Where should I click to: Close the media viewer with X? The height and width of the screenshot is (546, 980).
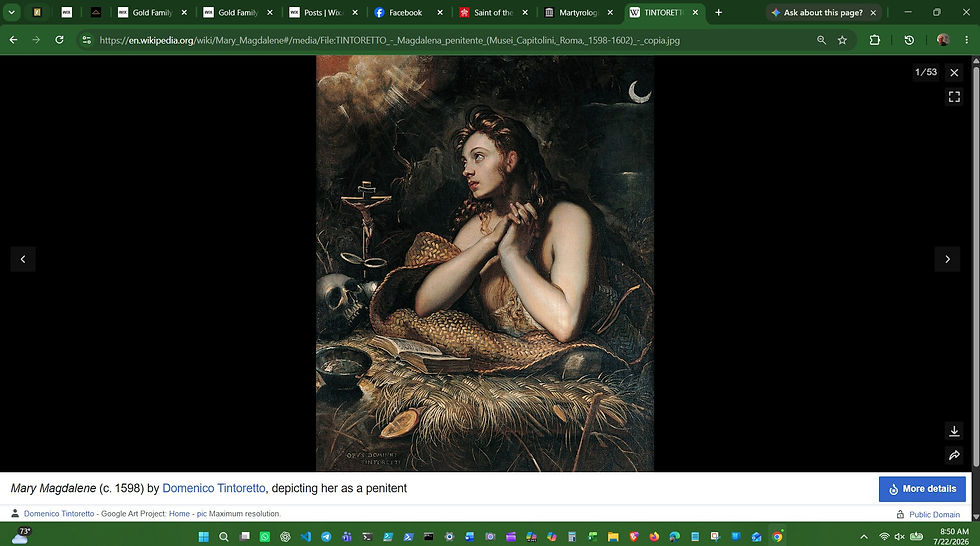pyautogui.click(x=954, y=72)
